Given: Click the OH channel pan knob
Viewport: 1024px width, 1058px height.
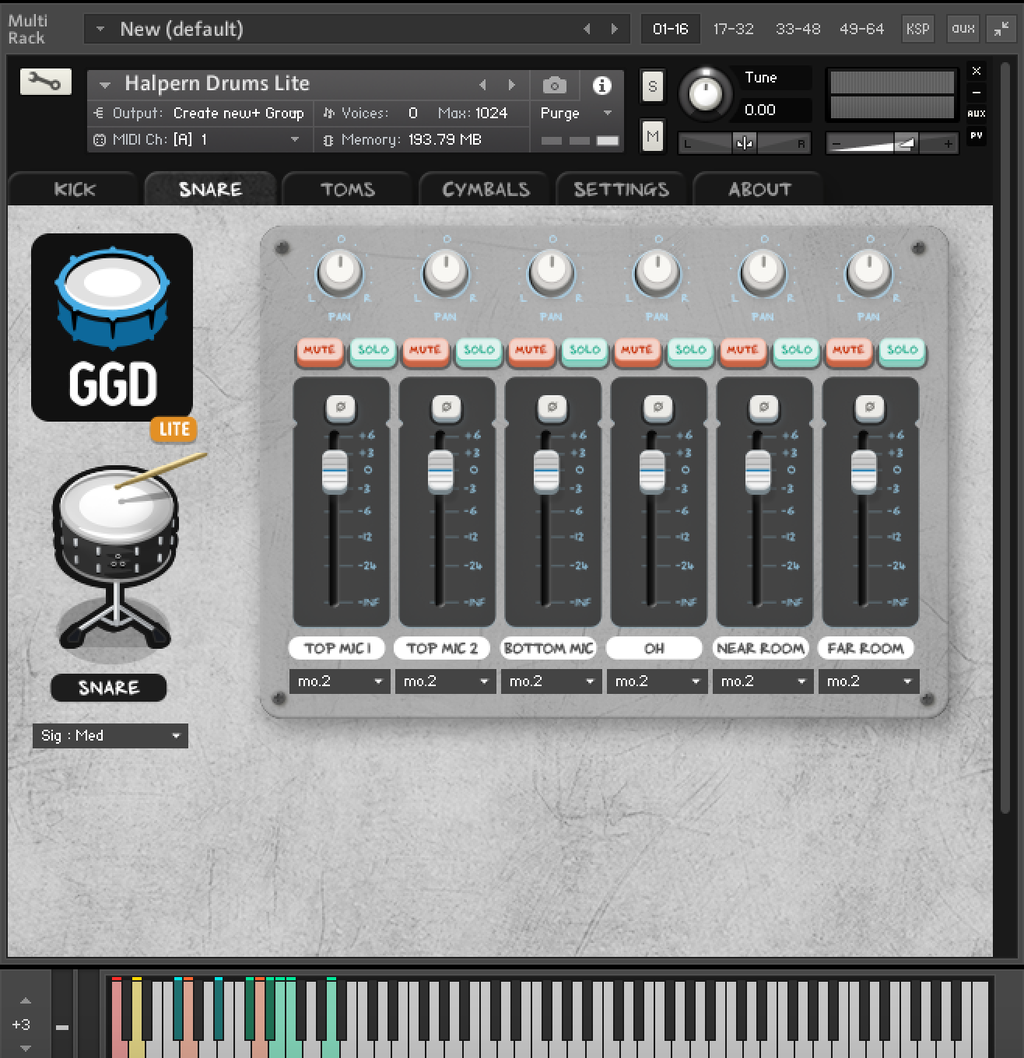Looking at the screenshot, I should point(657,273).
